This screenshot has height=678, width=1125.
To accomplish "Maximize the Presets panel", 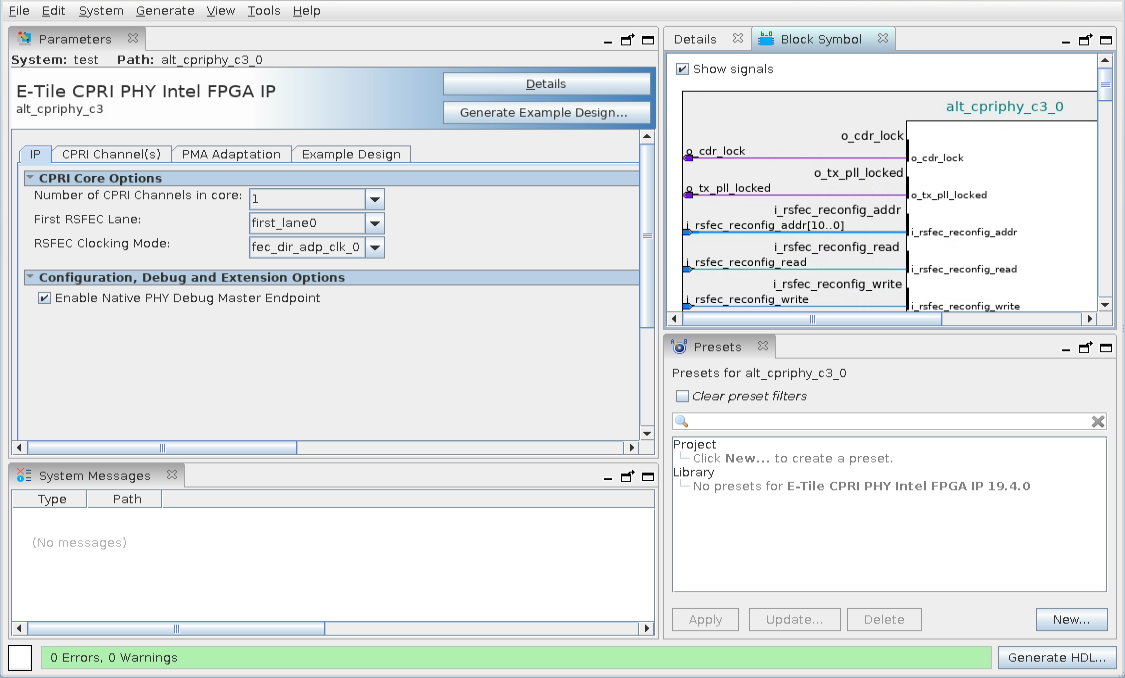I will point(1106,348).
